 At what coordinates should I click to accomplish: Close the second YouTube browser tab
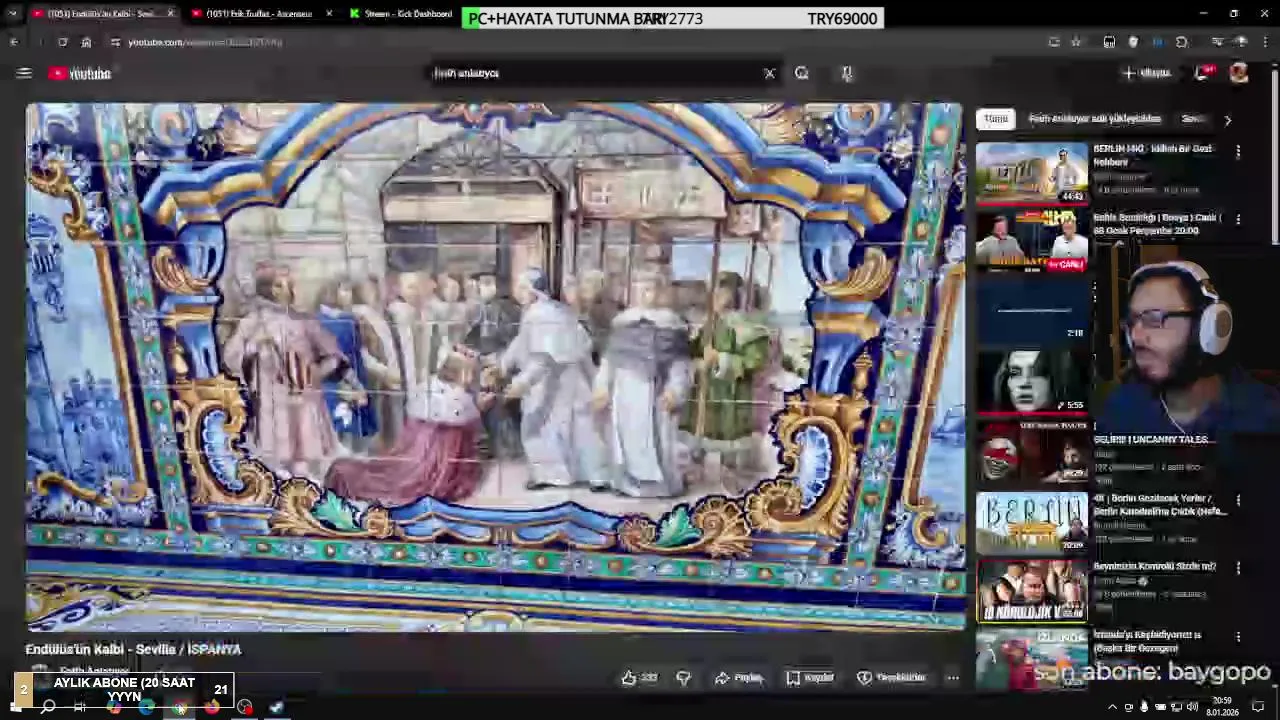point(329,14)
